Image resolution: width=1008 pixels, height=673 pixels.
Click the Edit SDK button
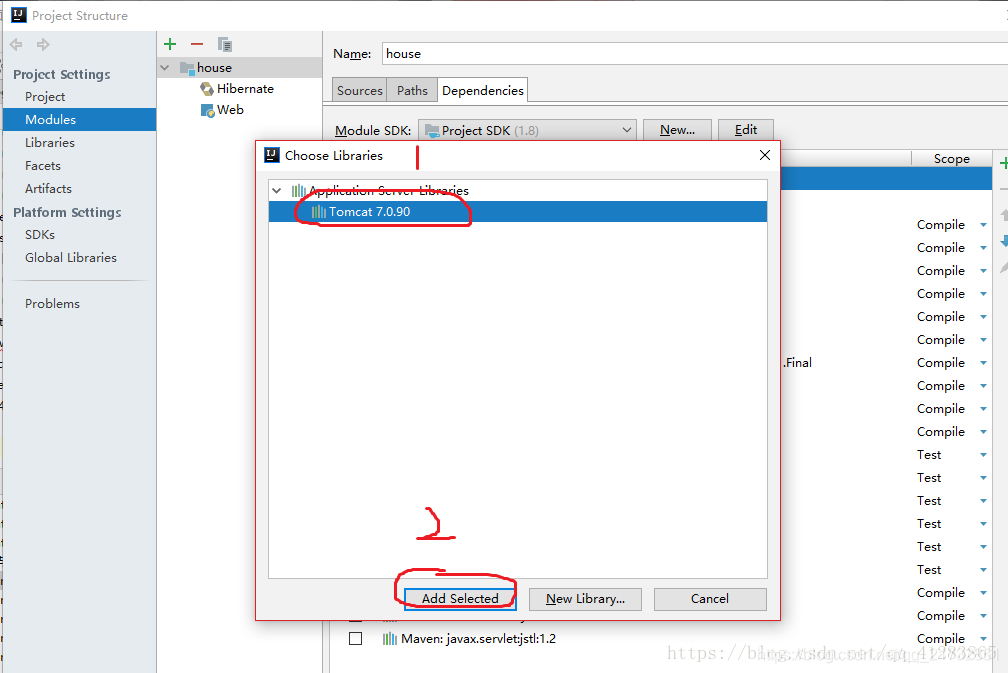(x=746, y=130)
